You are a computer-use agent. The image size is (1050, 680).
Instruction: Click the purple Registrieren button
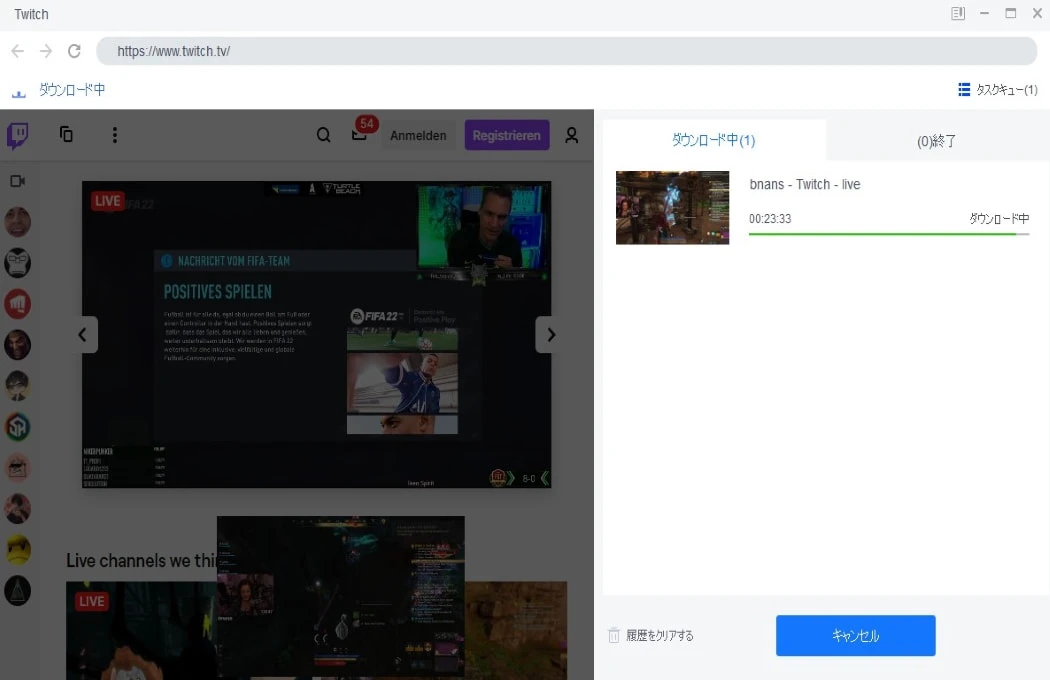click(x=507, y=134)
